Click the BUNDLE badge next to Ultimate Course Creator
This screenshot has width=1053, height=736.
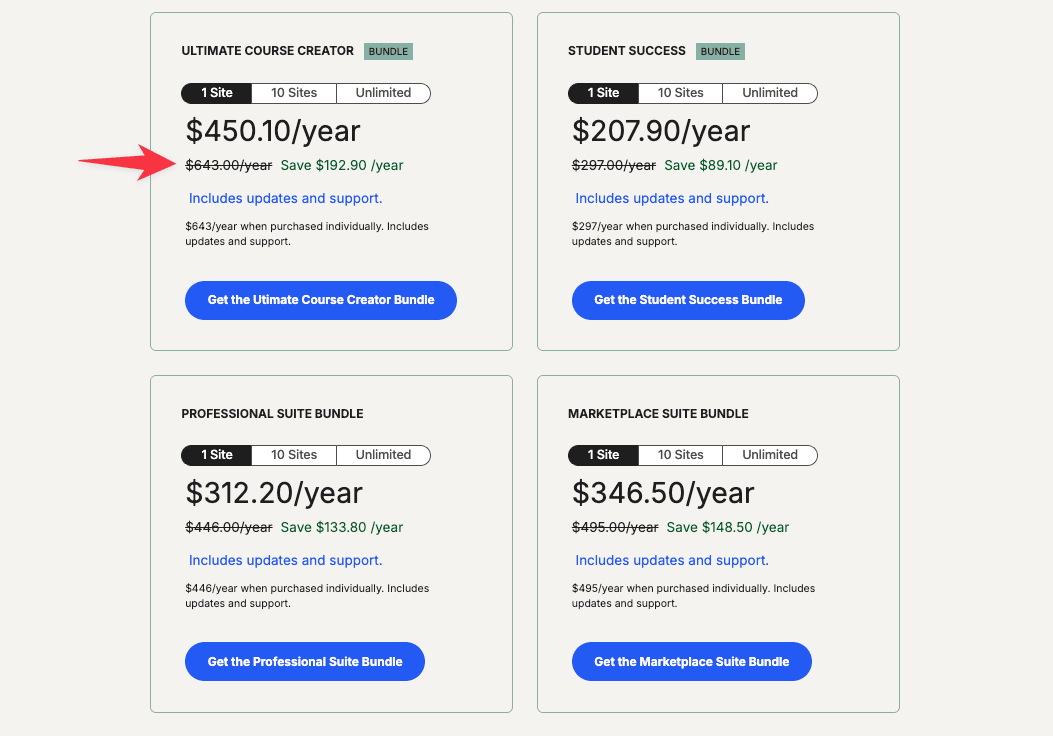tap(388, 51)
